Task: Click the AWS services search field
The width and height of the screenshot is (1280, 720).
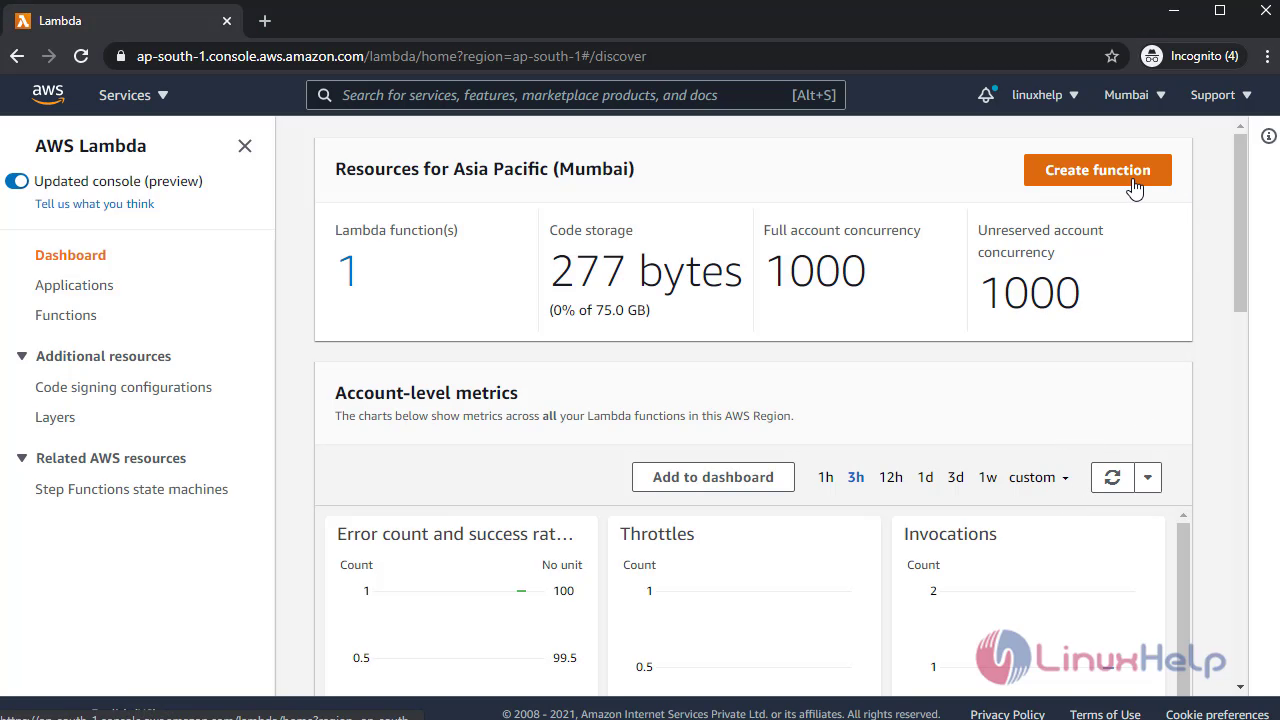Action: pyautogui.click(x=575, y=95)
